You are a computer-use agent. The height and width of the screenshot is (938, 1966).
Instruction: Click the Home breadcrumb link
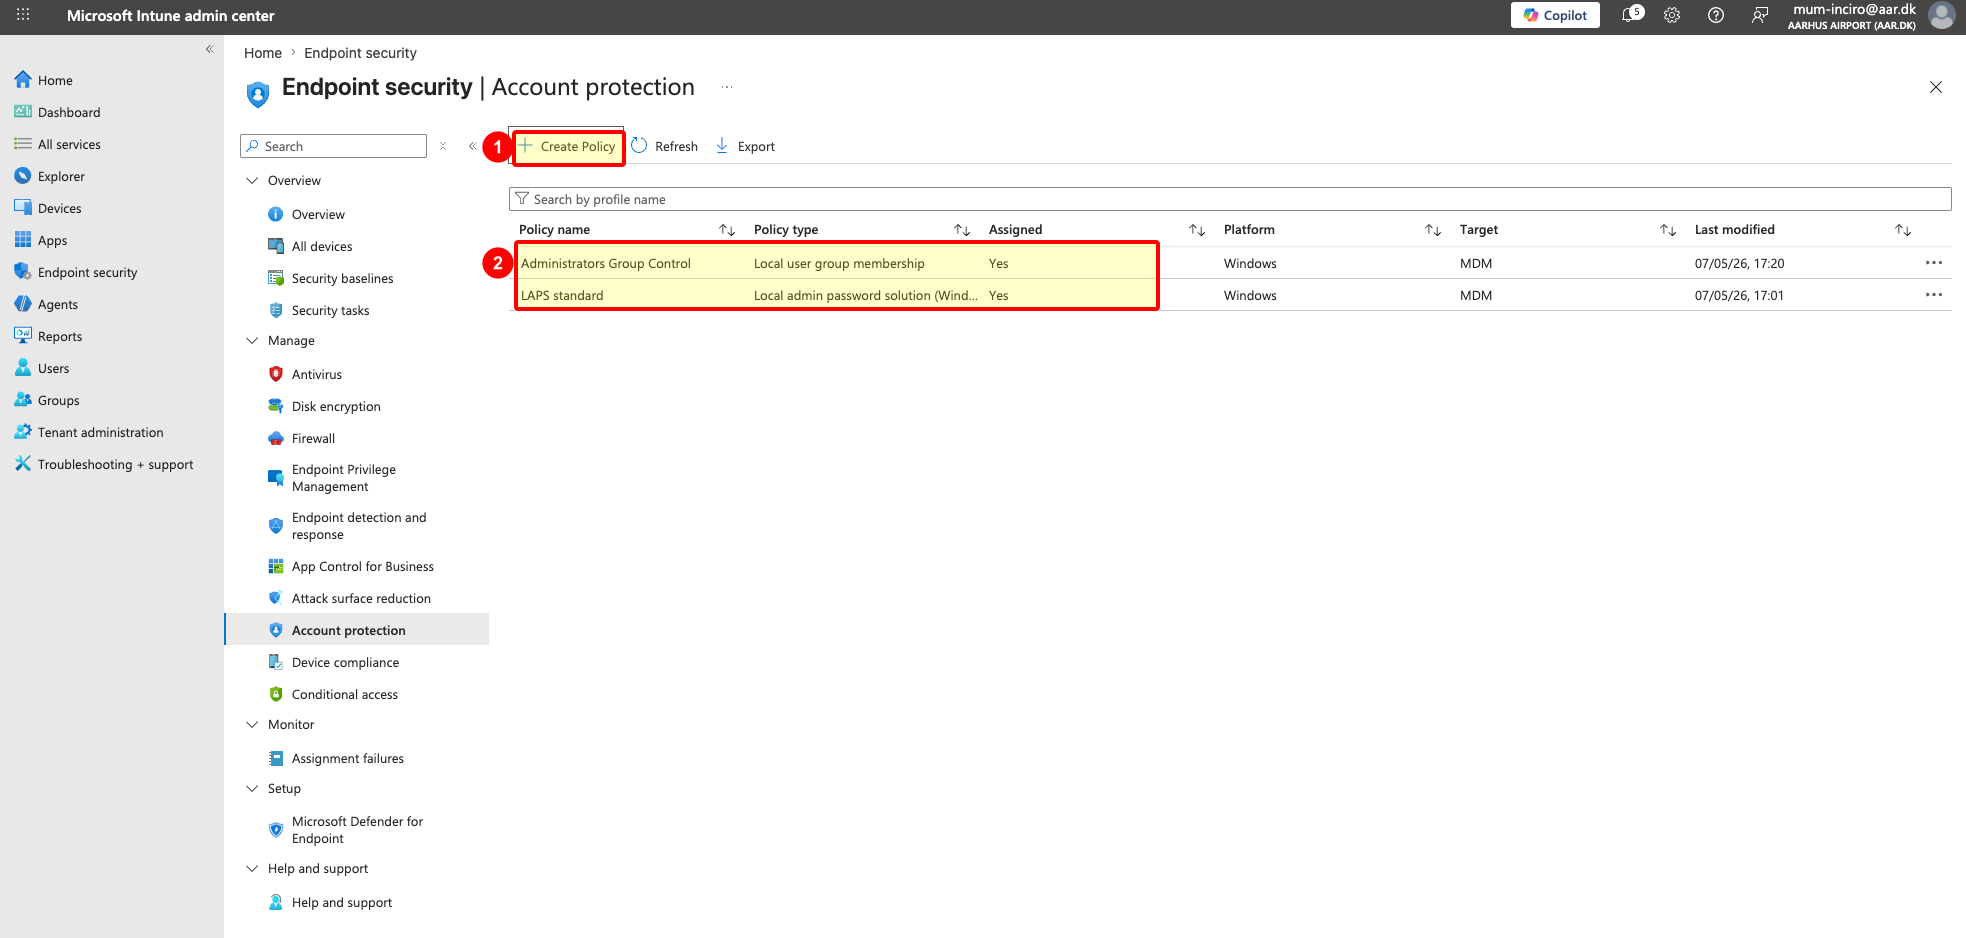(263, 53)
